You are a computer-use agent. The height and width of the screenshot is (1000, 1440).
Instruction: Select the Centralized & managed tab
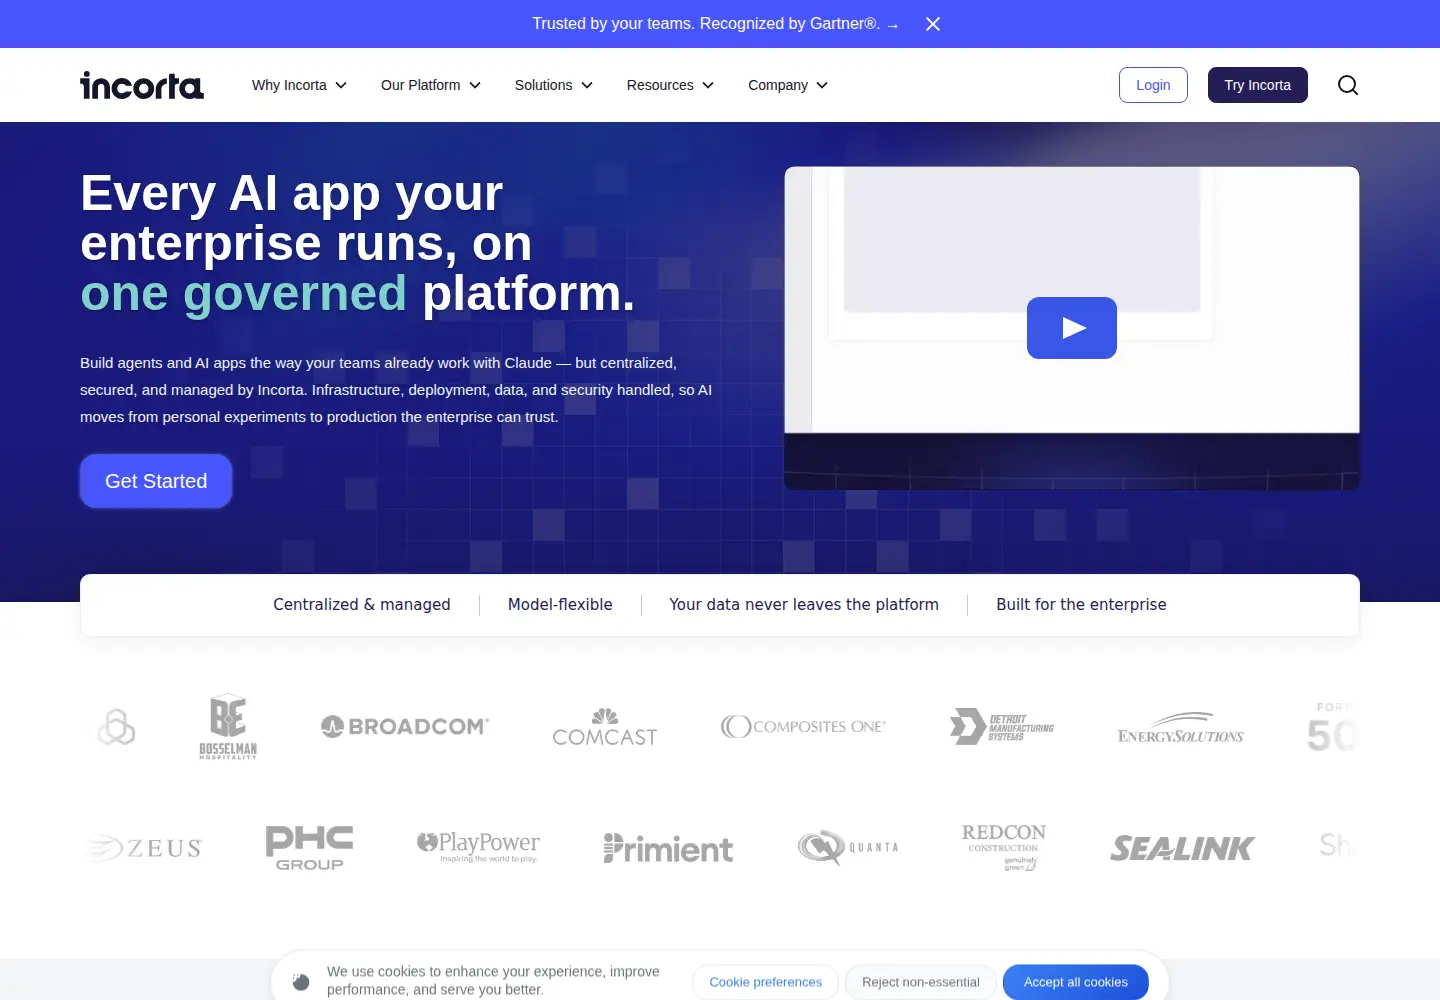point(362,604)
